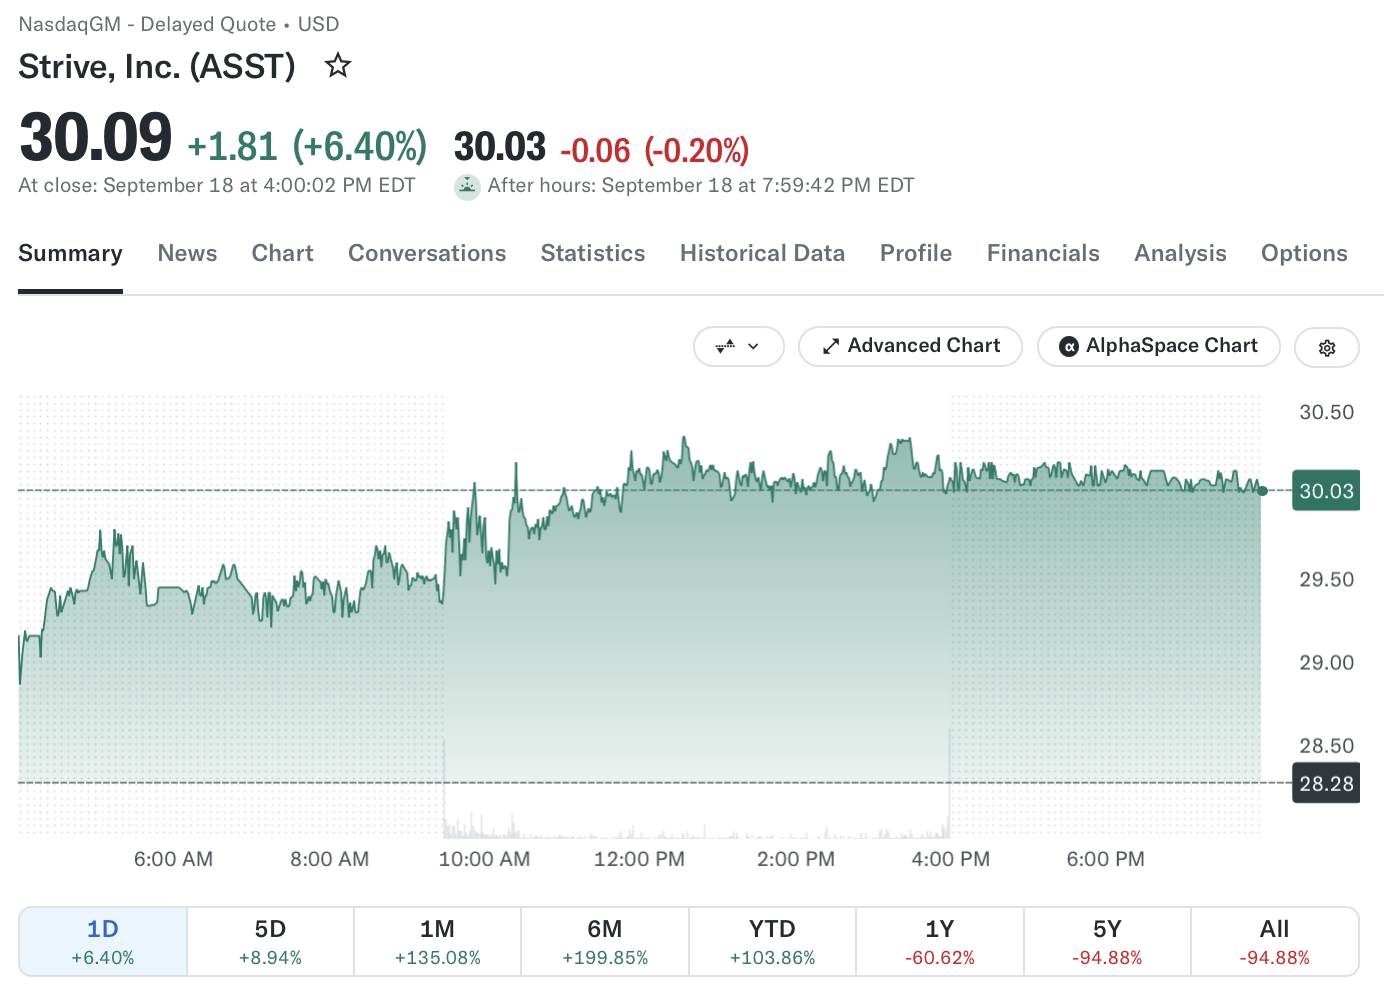Image resolution: width=1384 pixels, height=988 pixels.
Task: Select the 5D time range
Action: click(270, 941)
